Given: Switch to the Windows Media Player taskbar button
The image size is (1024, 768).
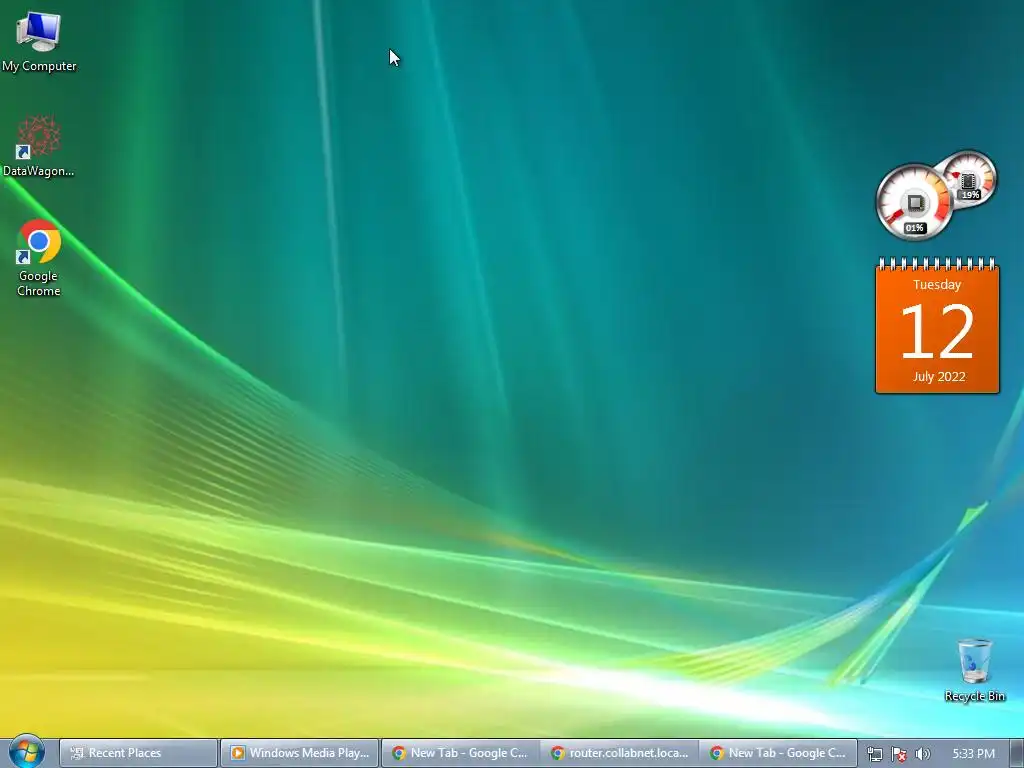Looking at the screenshot, I should (299, 753).
